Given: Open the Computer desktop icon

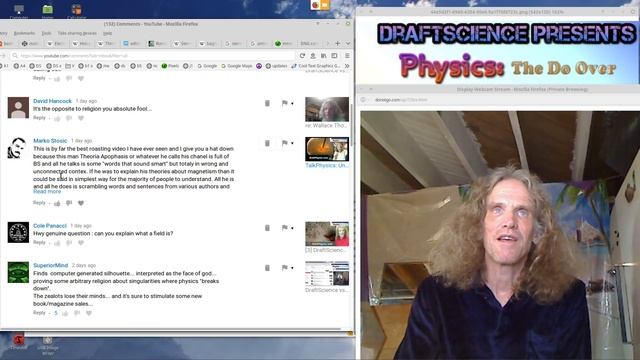Looking at the screenshot, I should [x=19, y=11].
